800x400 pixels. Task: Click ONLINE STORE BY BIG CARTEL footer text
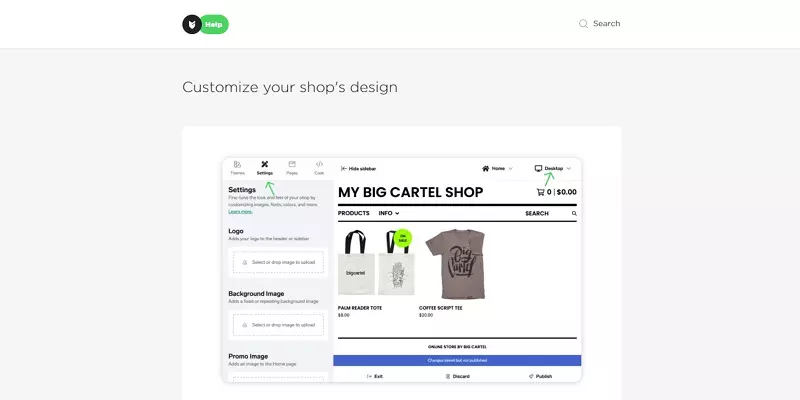(x=457, y=347)
